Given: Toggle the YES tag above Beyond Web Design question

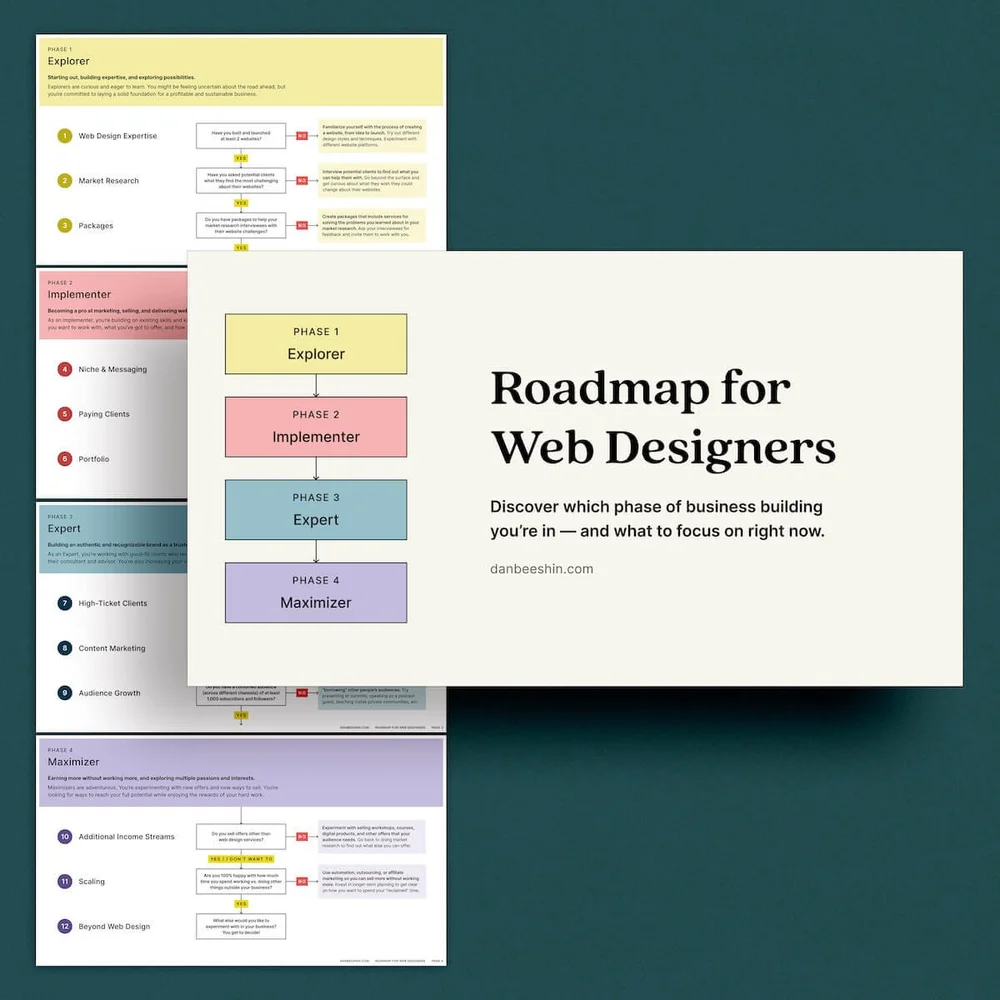Looking at the screenshot, I should tap(240, 903).
